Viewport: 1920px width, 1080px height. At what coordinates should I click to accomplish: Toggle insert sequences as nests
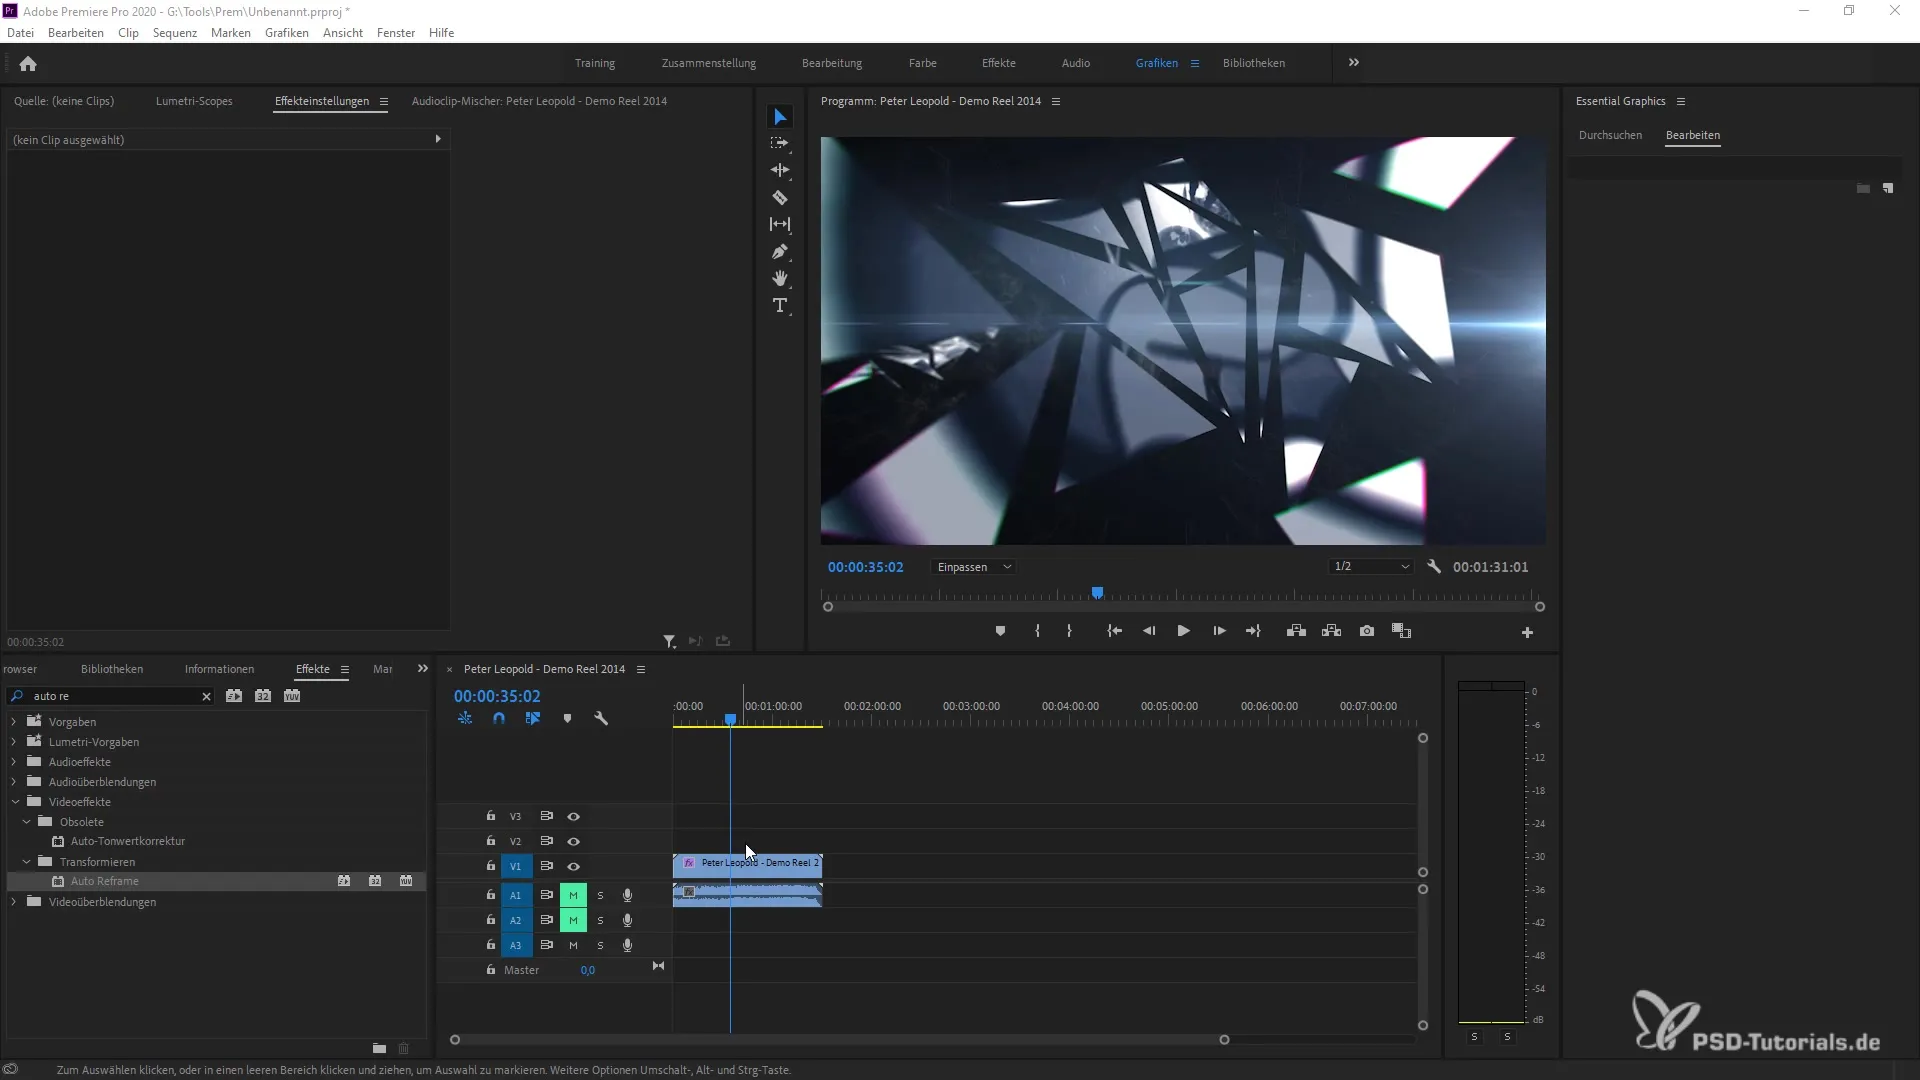[x=465, y=718]
